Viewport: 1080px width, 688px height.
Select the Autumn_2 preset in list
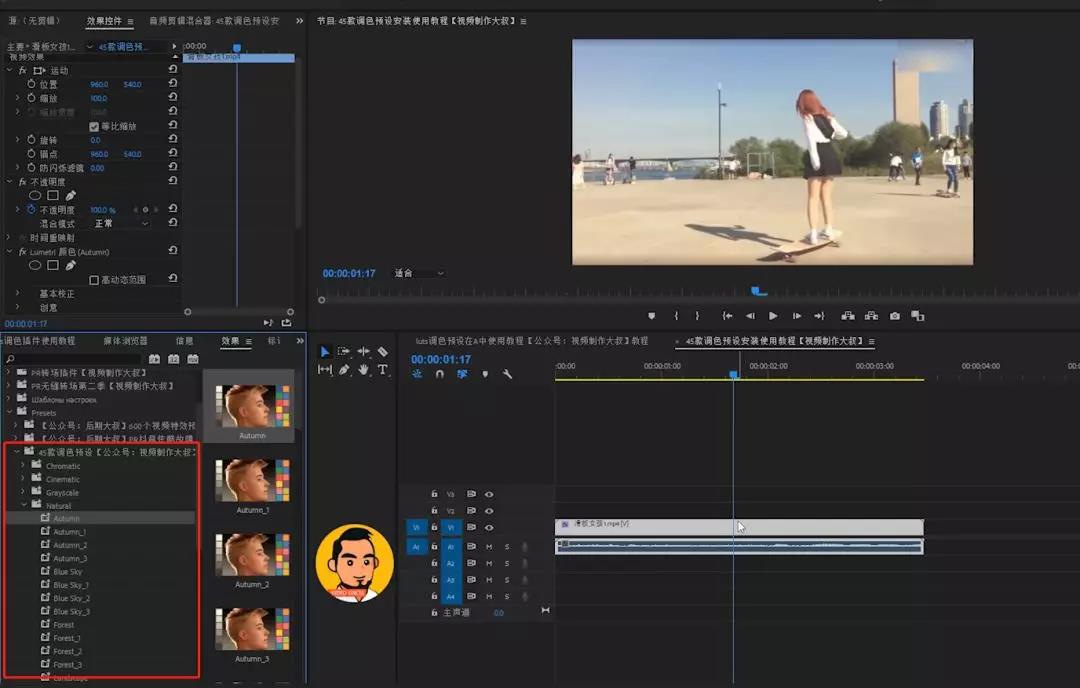[70, 545]
